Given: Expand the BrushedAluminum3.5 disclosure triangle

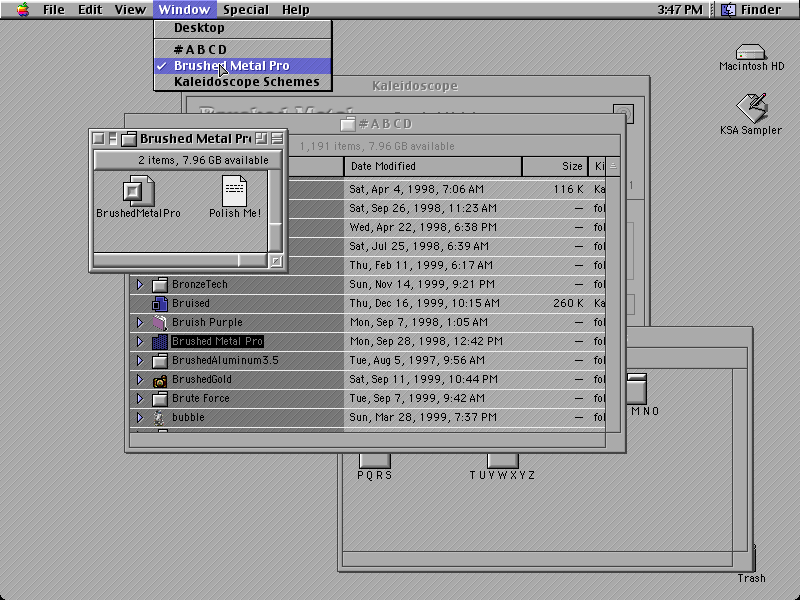Looking at the screenshot, I should pyautogui.click(x=140, y=361).
